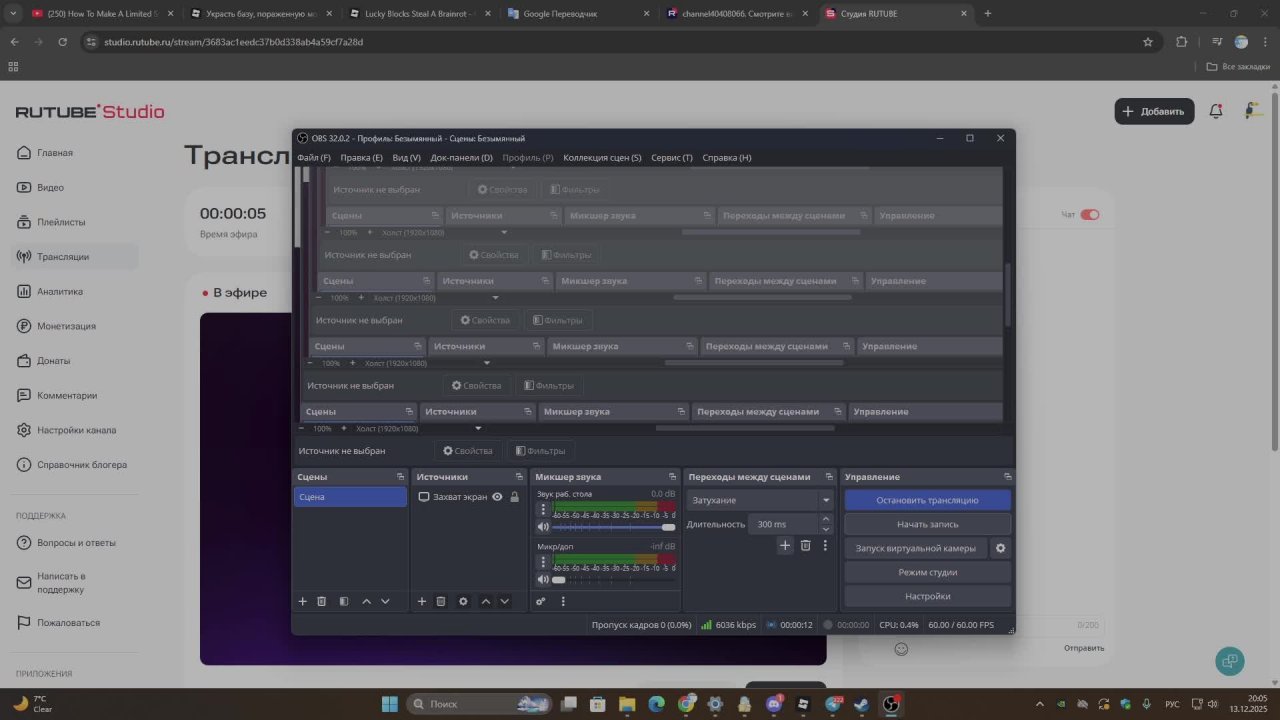The image size is (1280, 720).
Task: Add a new scene transition with plus icon
Action: click(x=785, y=545)
